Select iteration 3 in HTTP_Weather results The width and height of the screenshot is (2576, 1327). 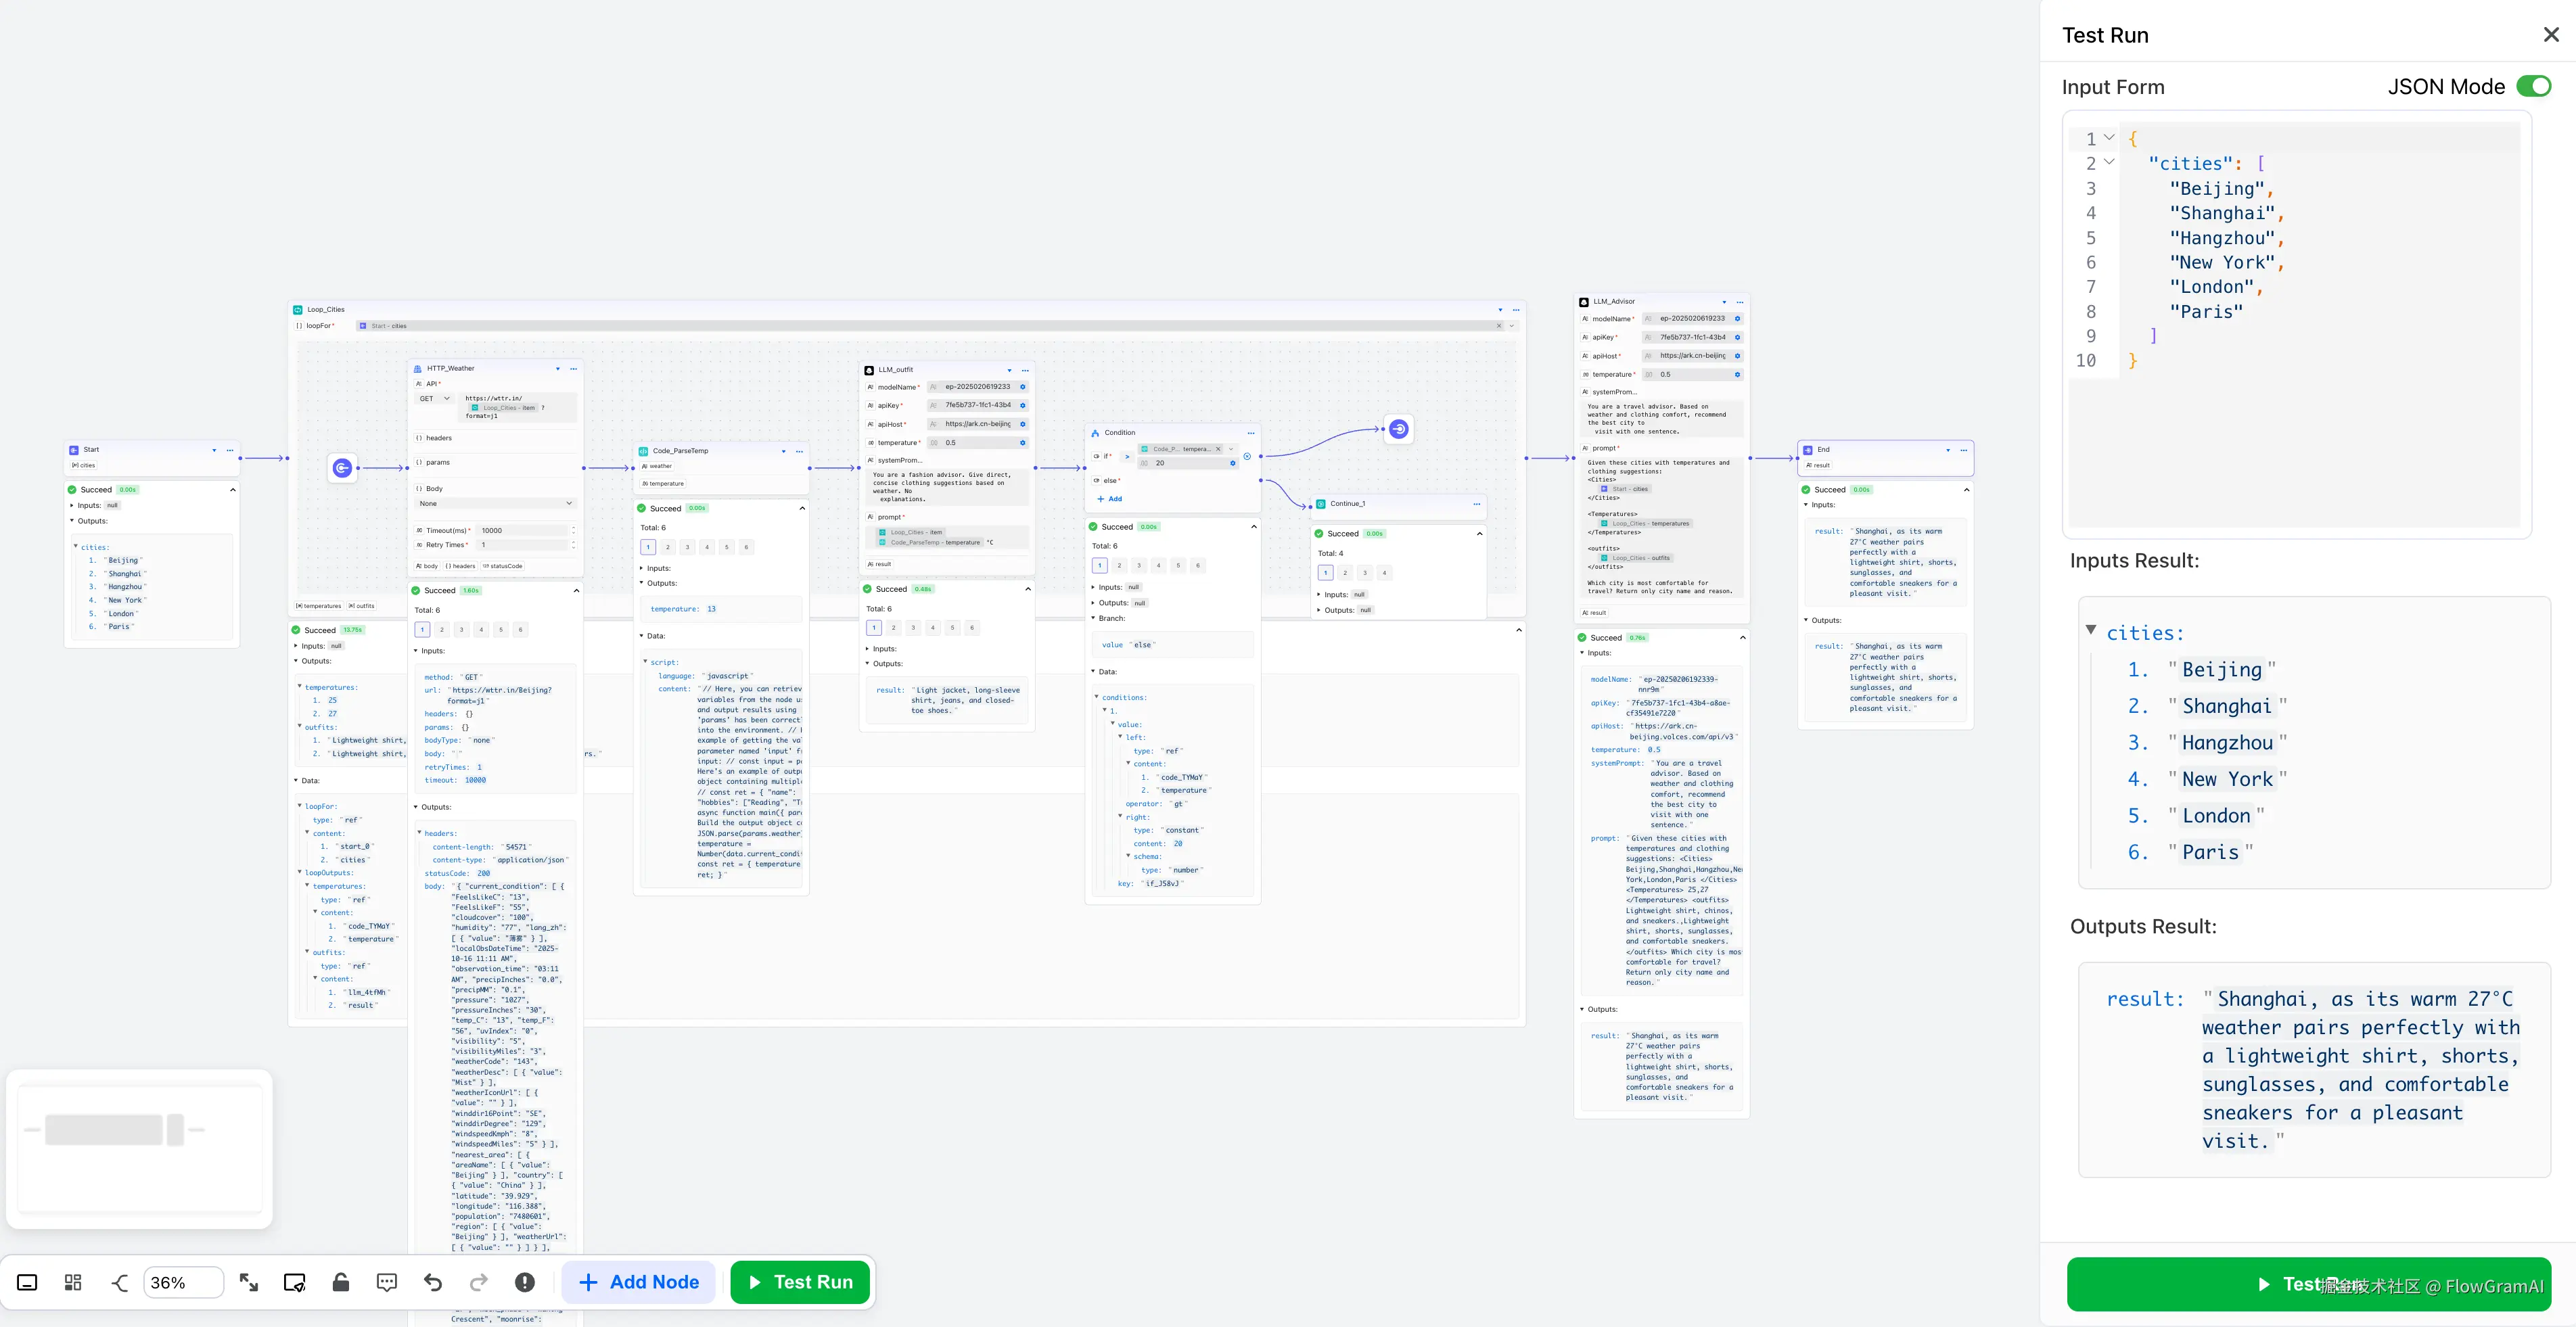point(461,630)
